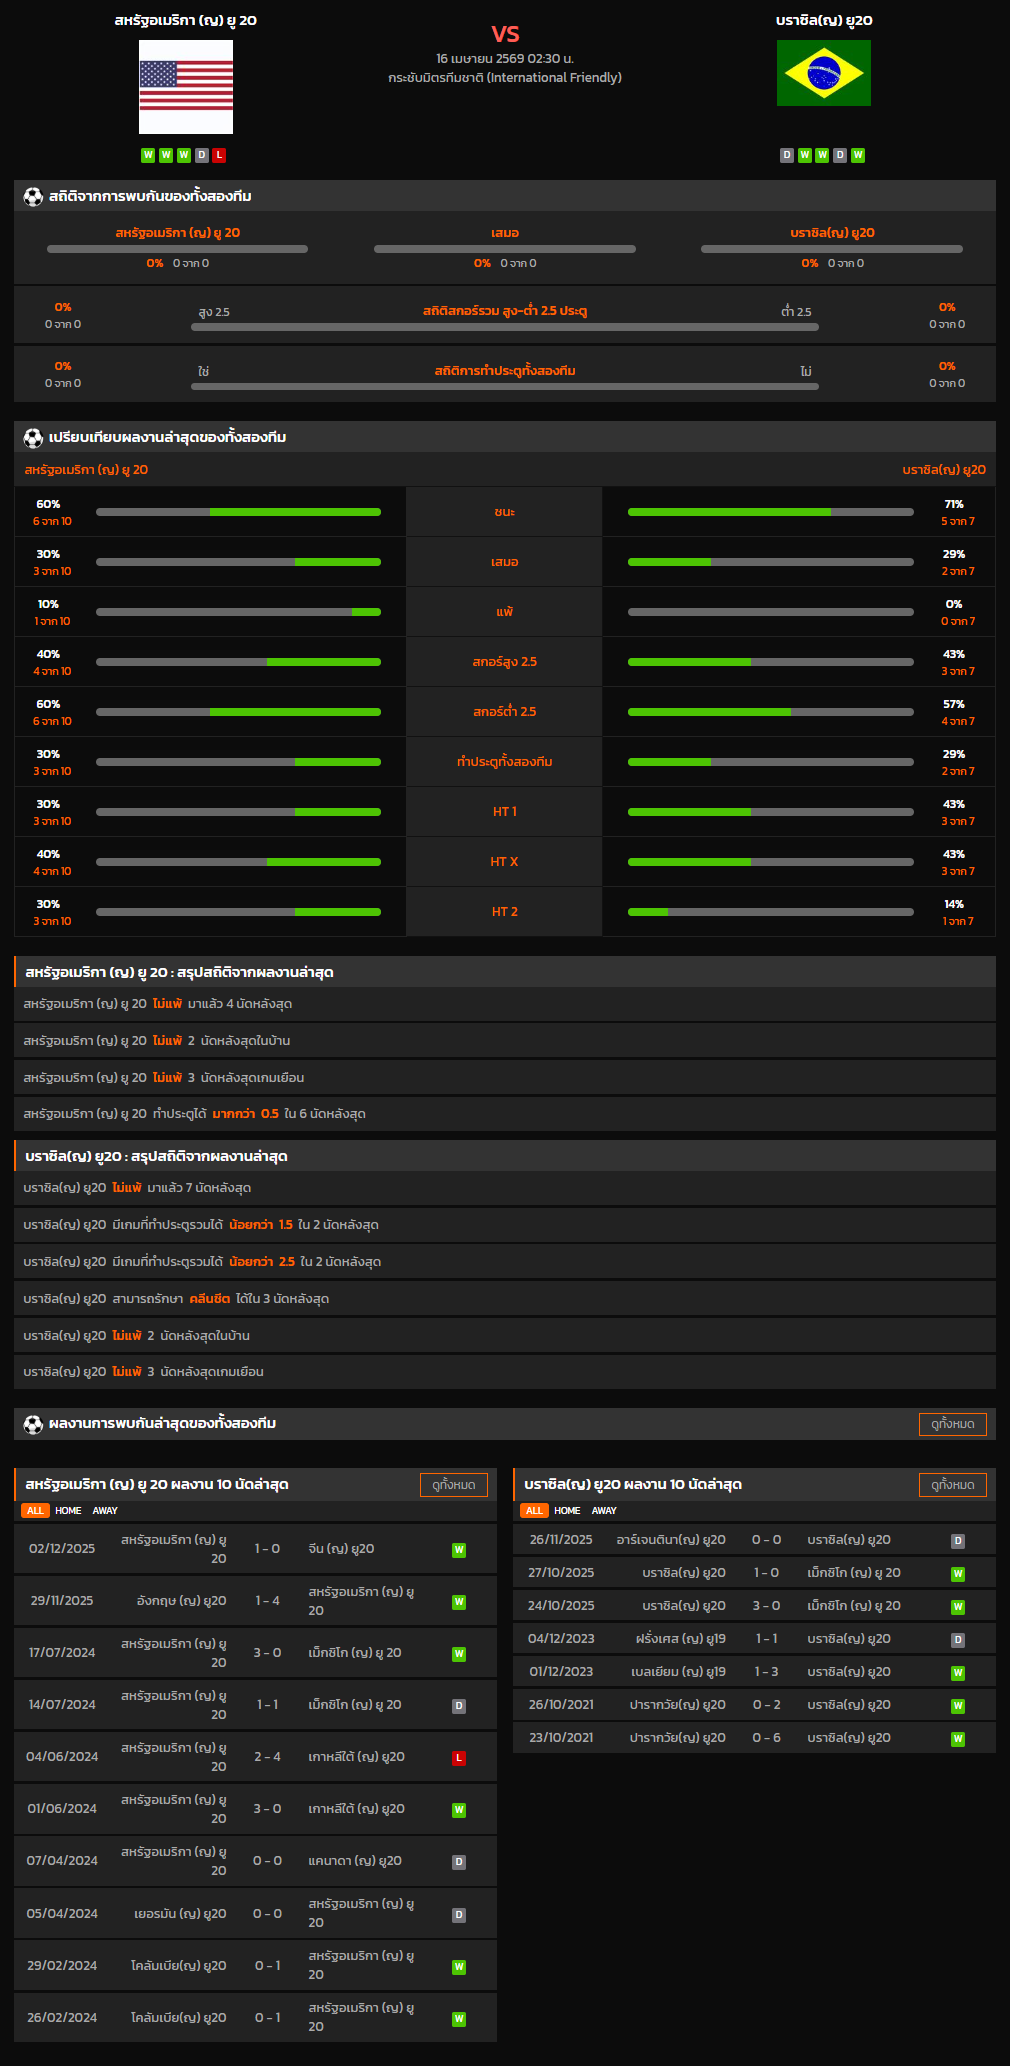This screenshot has width=1010, height=2066.
Task: Open view-all button for Brazil last 10 matches
Action: (952, 1485)
